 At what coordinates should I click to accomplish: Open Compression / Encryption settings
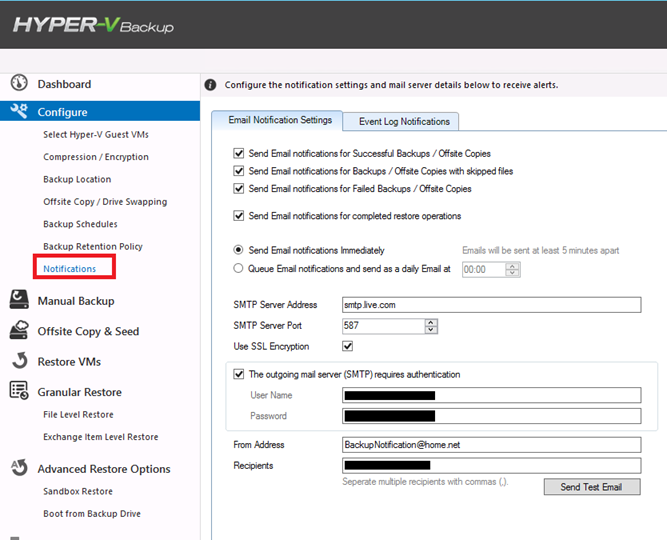pyautogui.click(x=96, y=157)
